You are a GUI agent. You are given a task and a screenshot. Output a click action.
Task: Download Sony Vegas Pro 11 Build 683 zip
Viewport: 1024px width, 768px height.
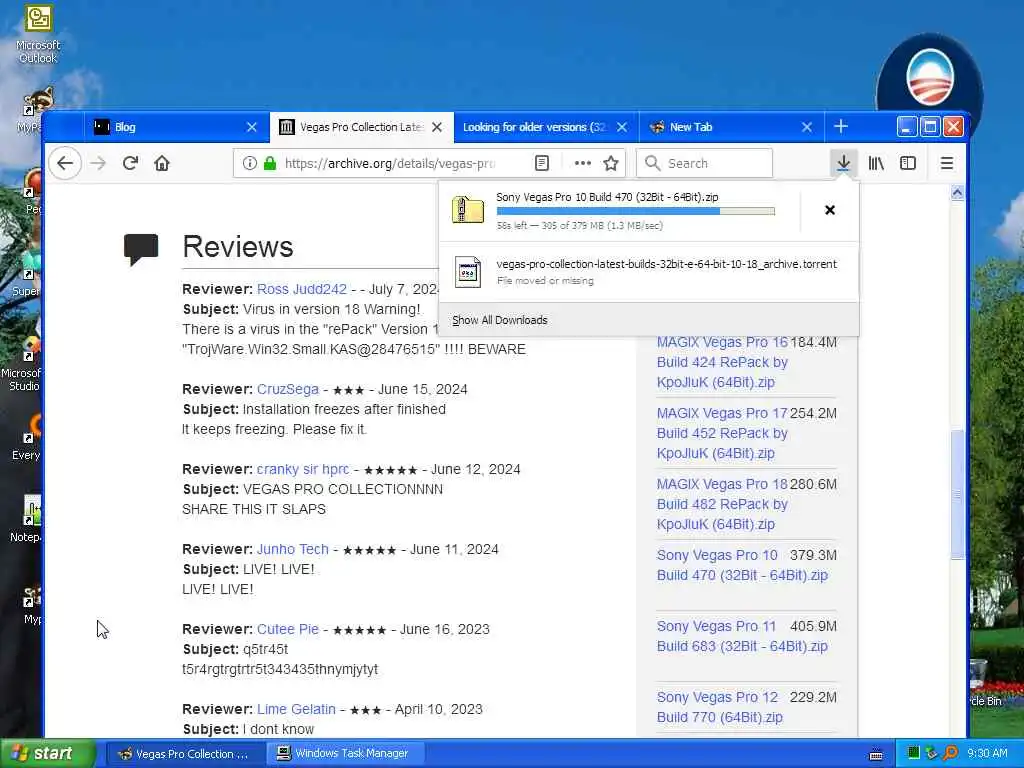(742, 636)
